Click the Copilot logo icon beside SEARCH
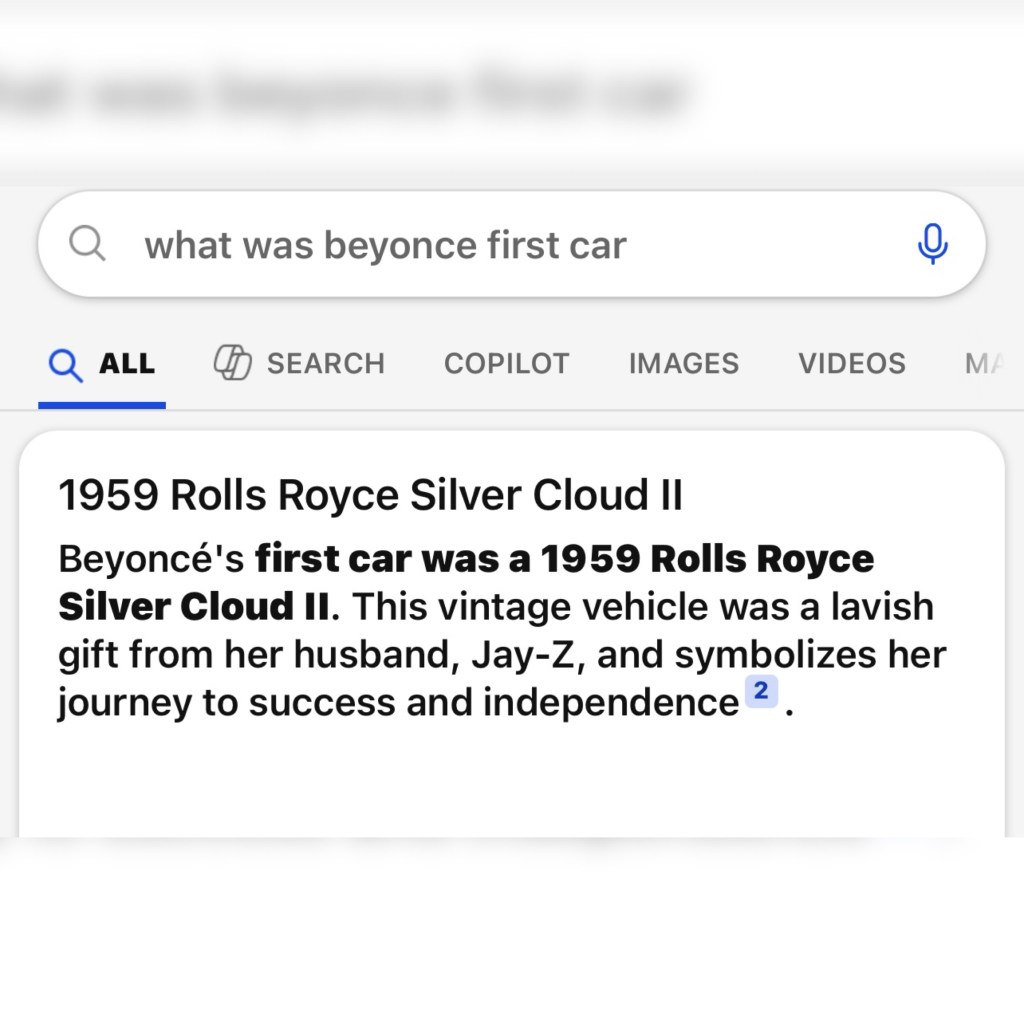This screenshot has height=1024, width=1024. click(232, 362)
